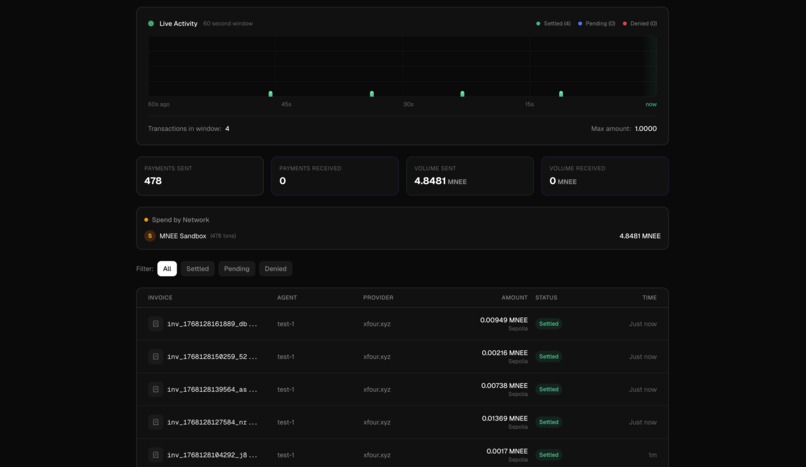Click the marker just before the 45s label
The width and height of the screenshot is (806, 467).
point(270,94)
